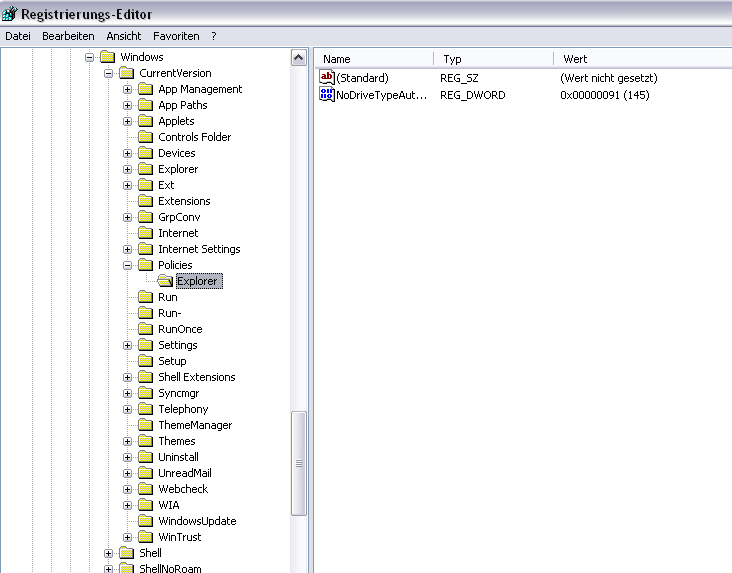732x573 pixels.
Task: Click the Extensions folder icon
Action: point(146,201)
